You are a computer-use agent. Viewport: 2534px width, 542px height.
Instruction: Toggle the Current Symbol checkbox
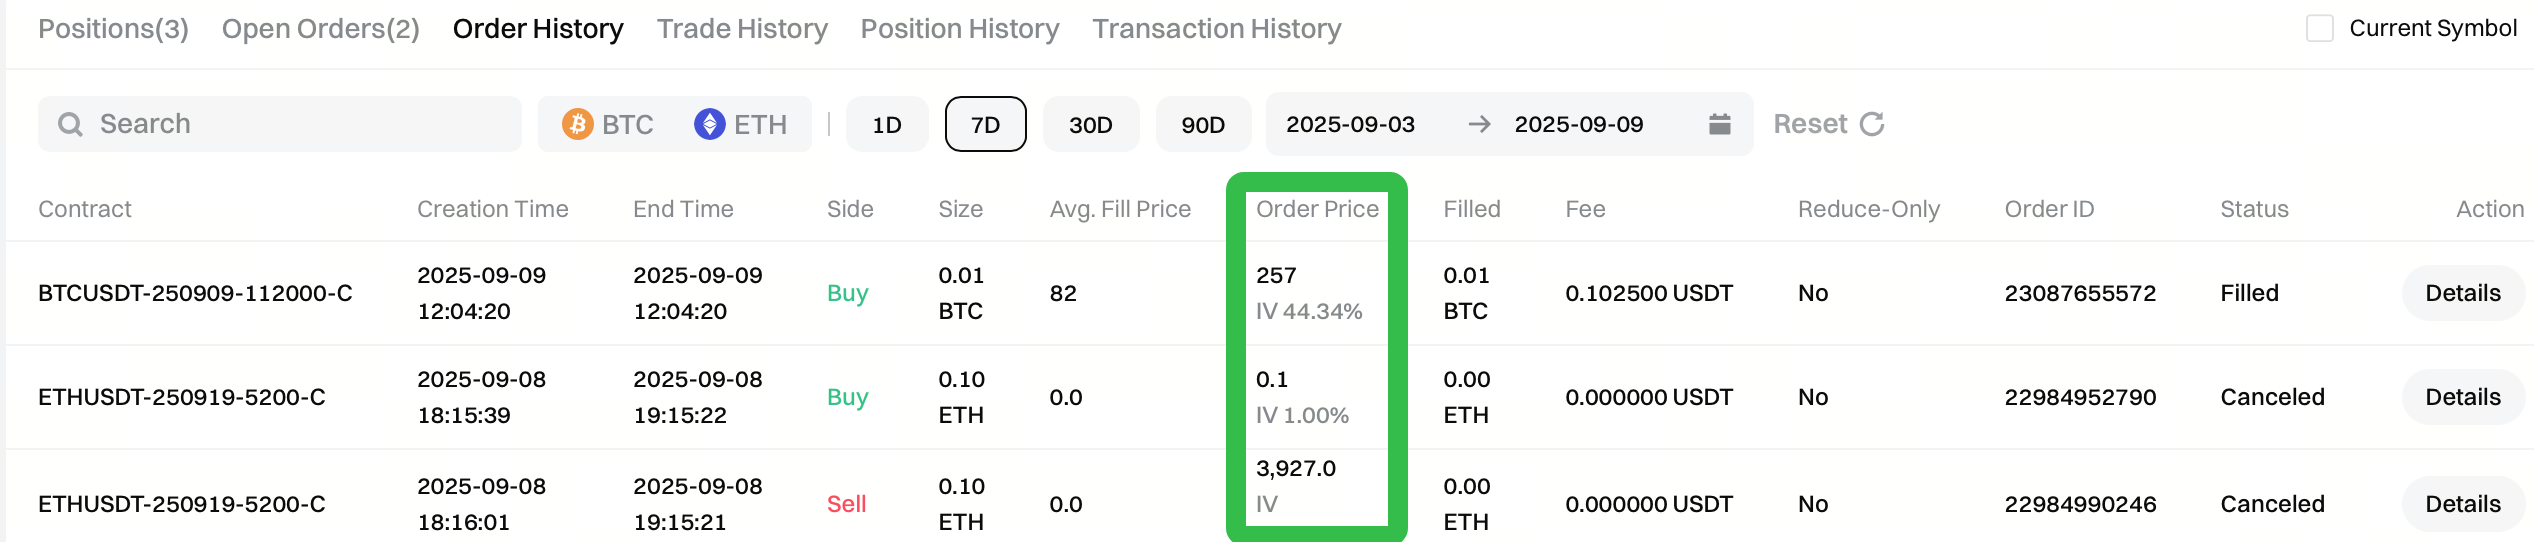click(2319, 28)
